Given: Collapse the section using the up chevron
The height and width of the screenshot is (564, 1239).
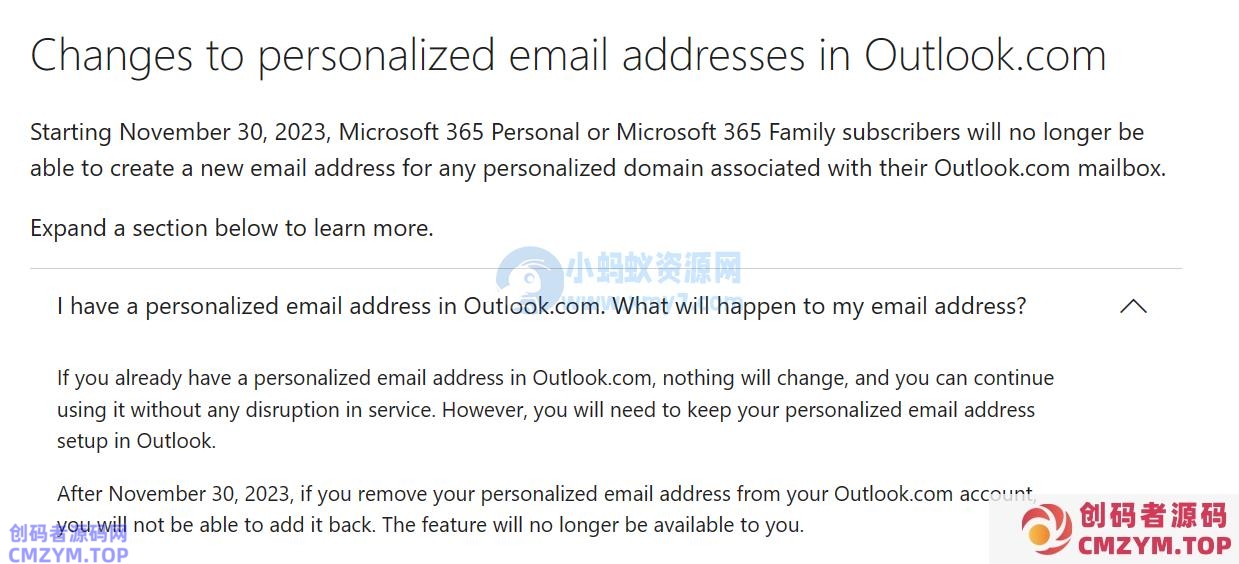Looking at the screenshot, I should pyautogui.click(x=1133, y=307).
